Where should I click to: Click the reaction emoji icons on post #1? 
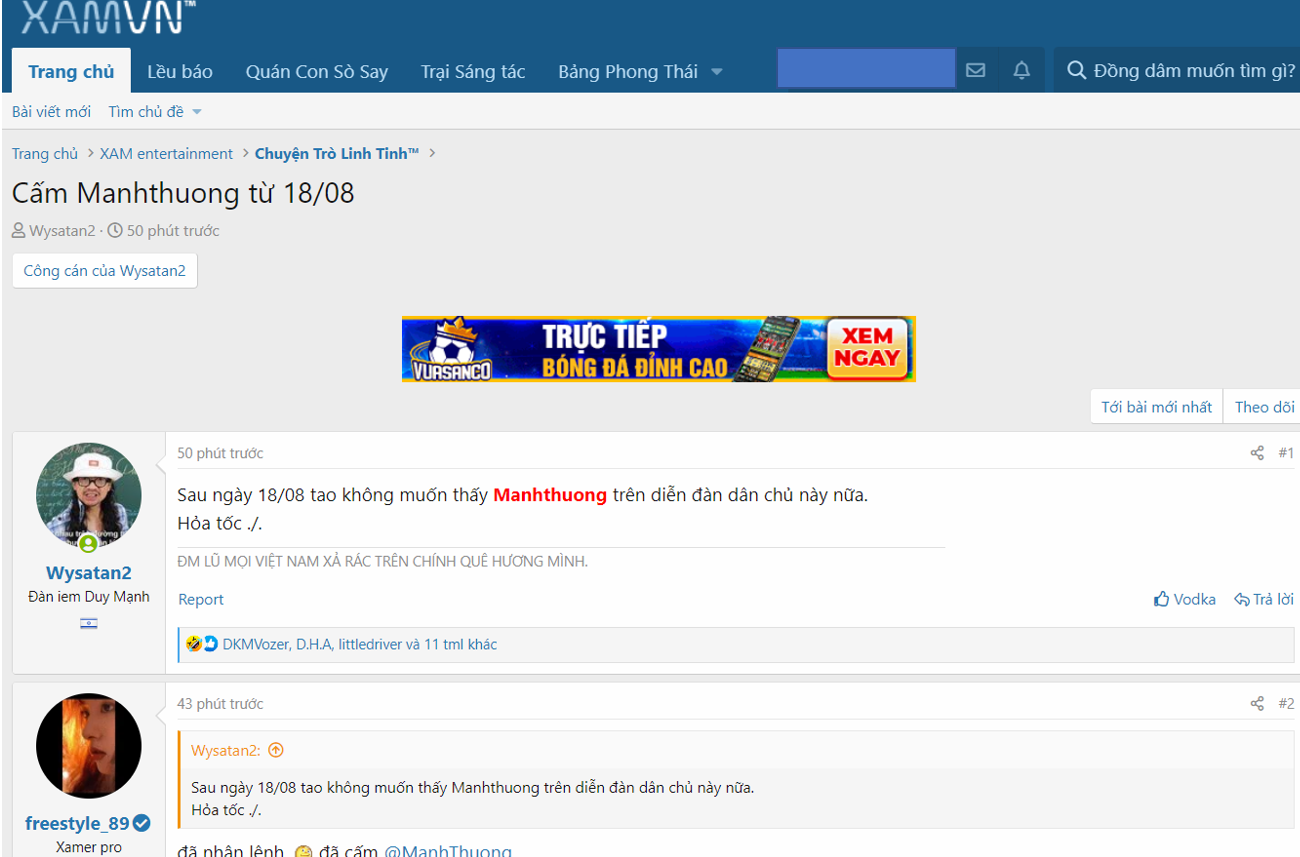coord(202,644)
